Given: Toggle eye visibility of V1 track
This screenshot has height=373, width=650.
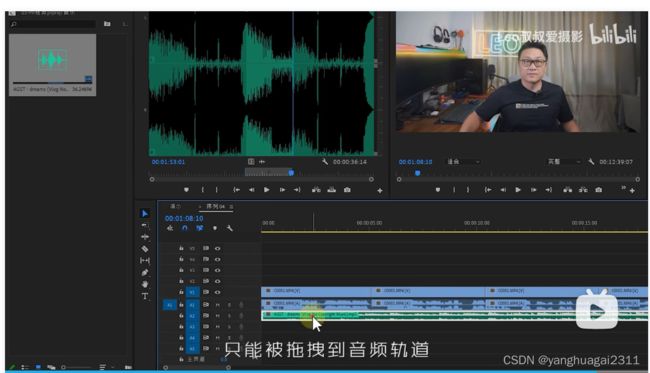Looking at the screenshot, I should tap(217, 292).
